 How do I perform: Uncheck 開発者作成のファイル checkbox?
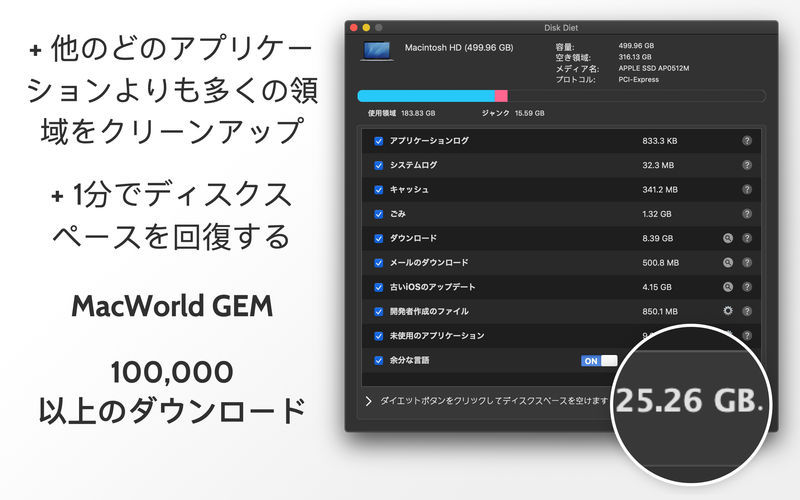(379, 312)
